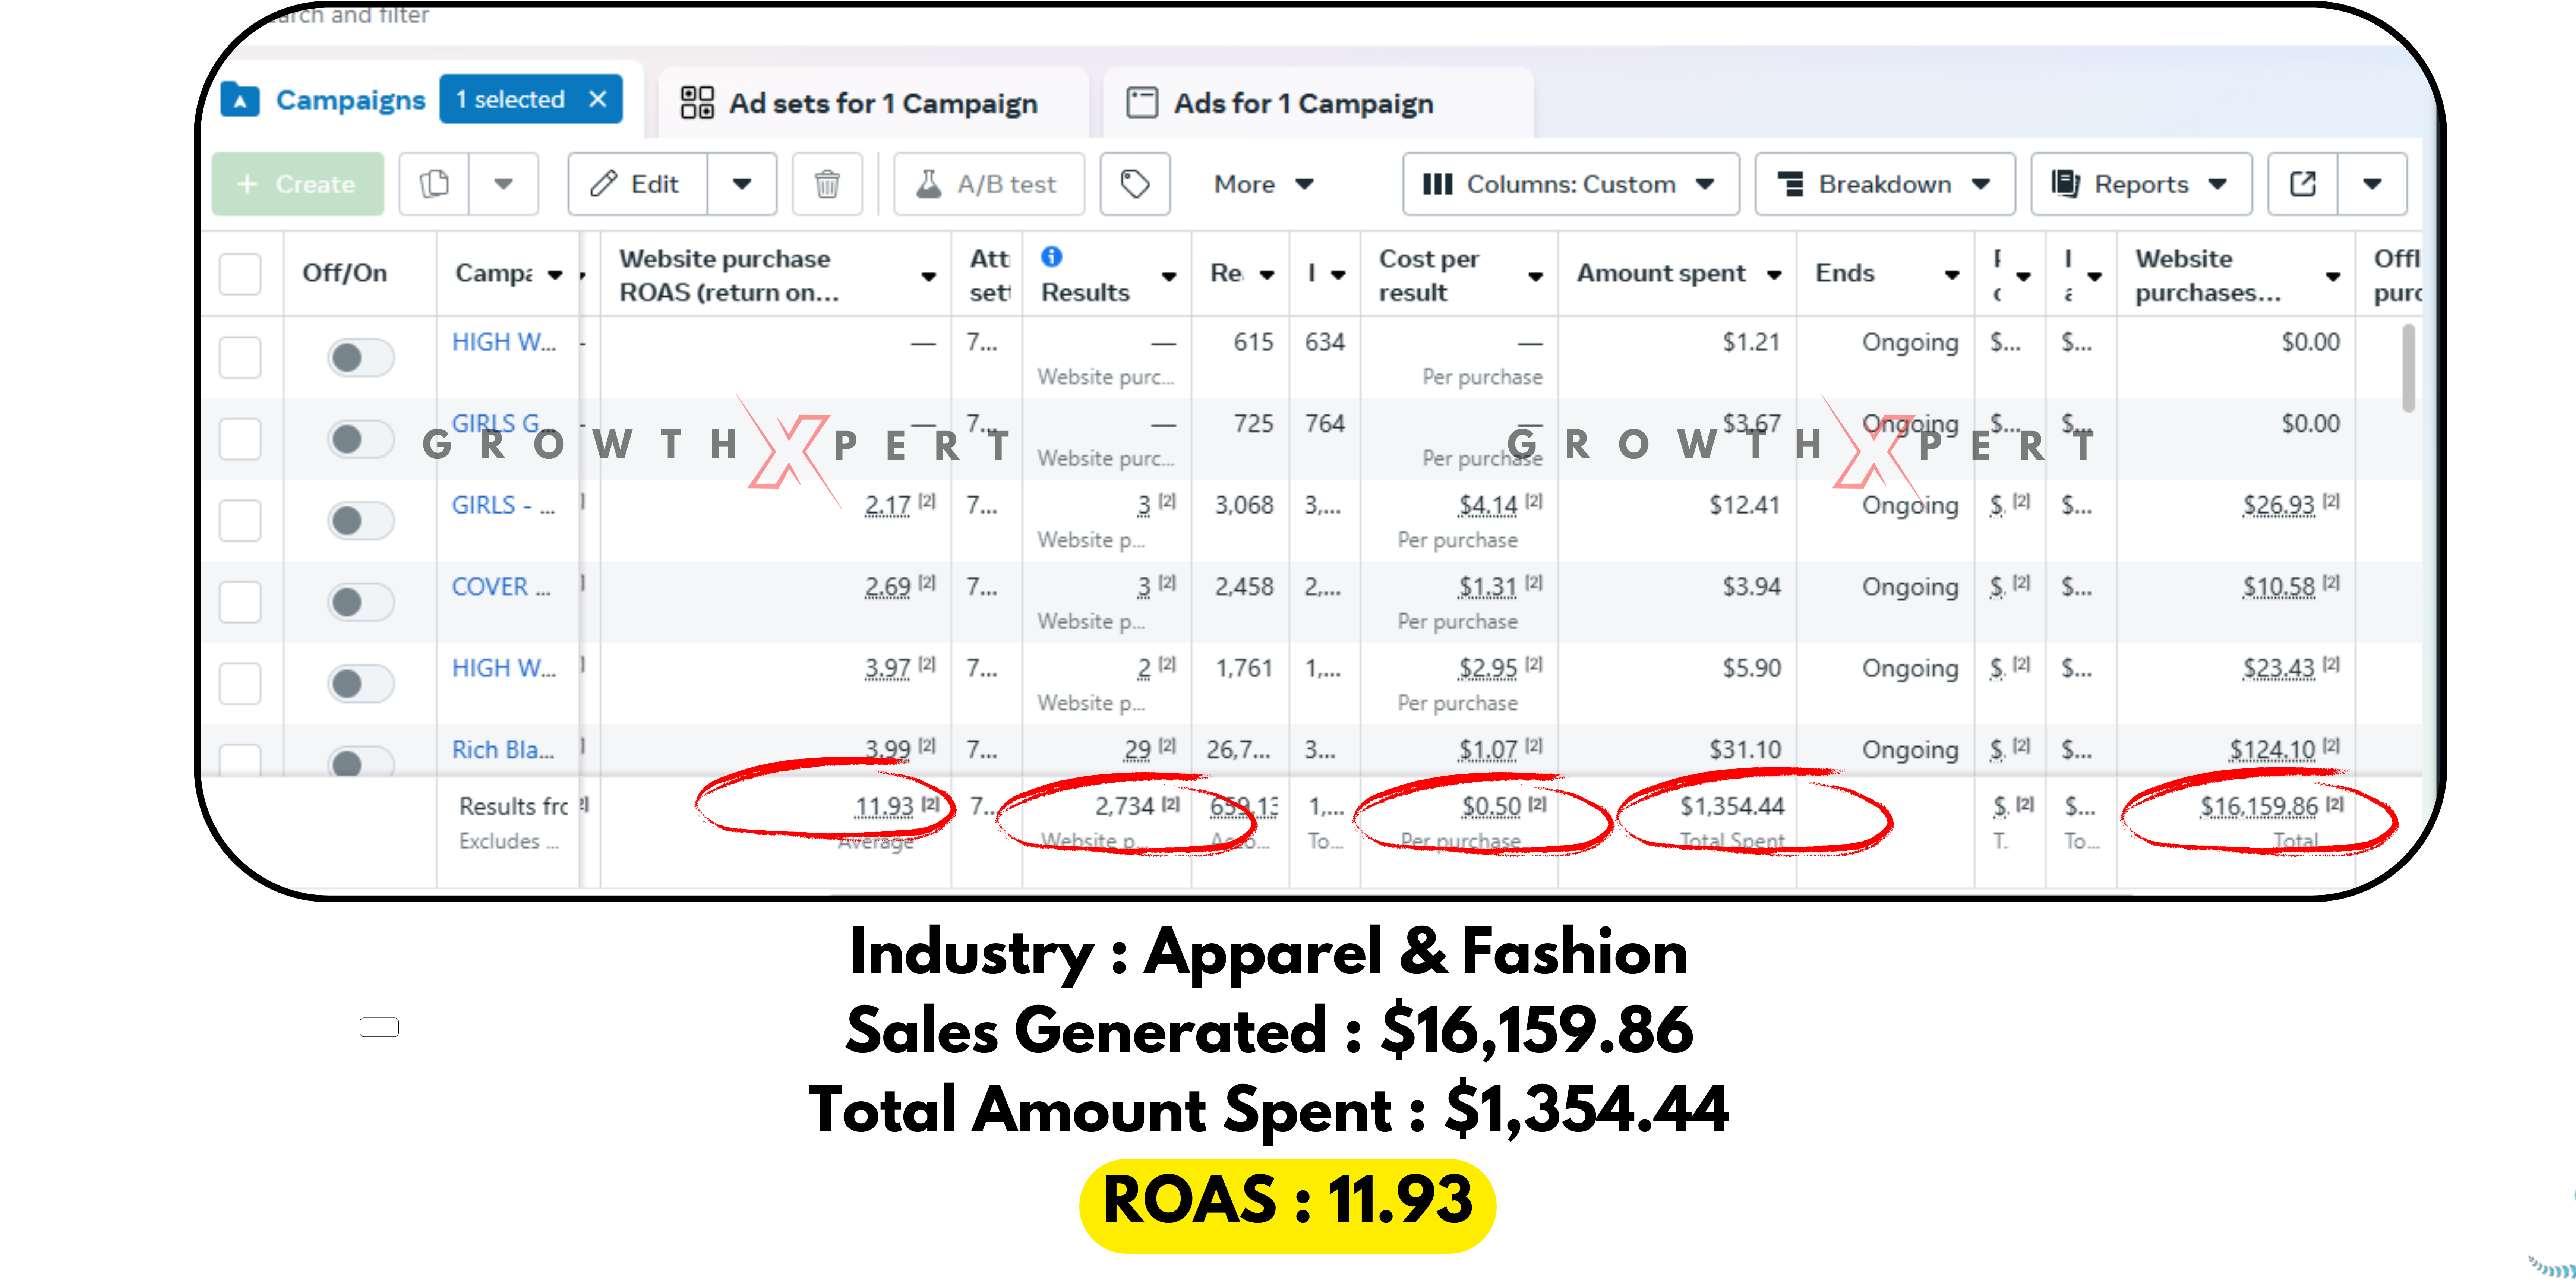Viewport: 2576px width, 1288px height.
Task: Click the export share icon
Action: tap(2302, 184)
